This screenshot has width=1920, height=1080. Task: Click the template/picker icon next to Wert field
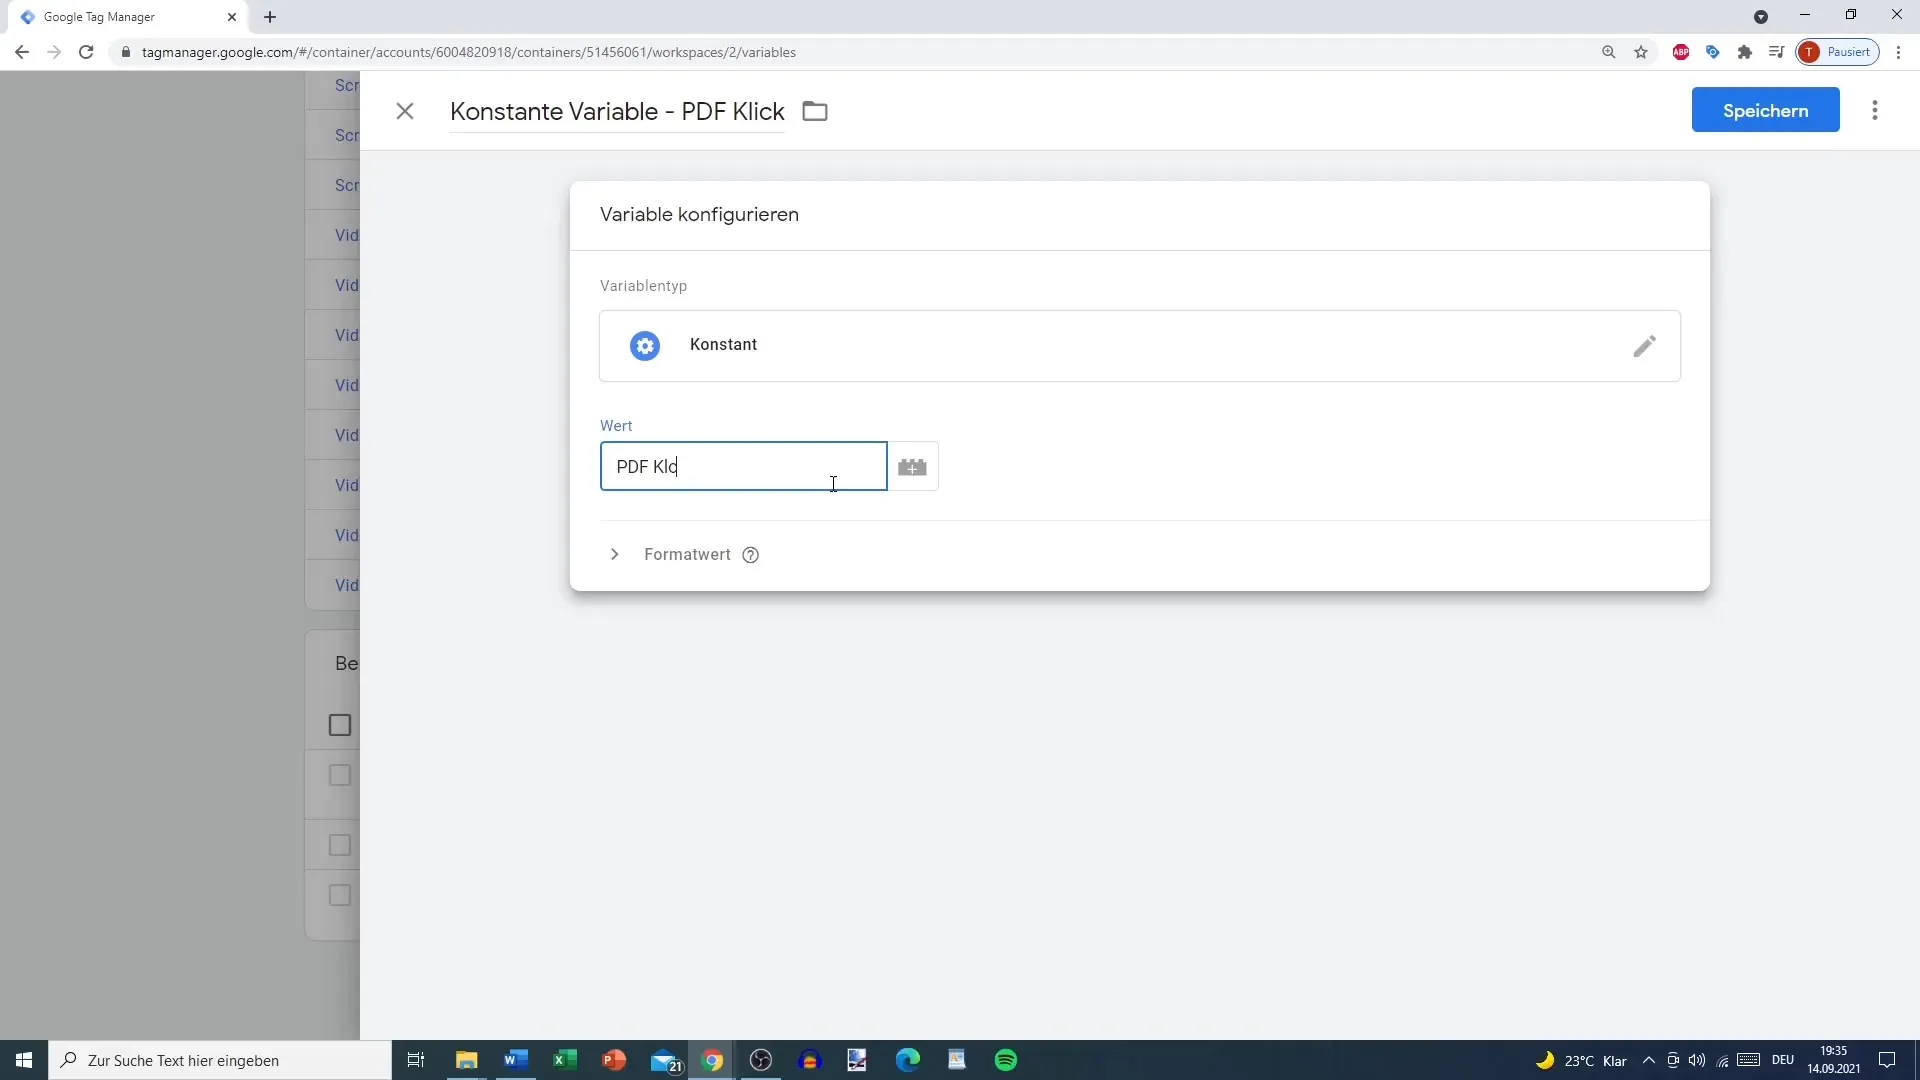pos(914,467)
